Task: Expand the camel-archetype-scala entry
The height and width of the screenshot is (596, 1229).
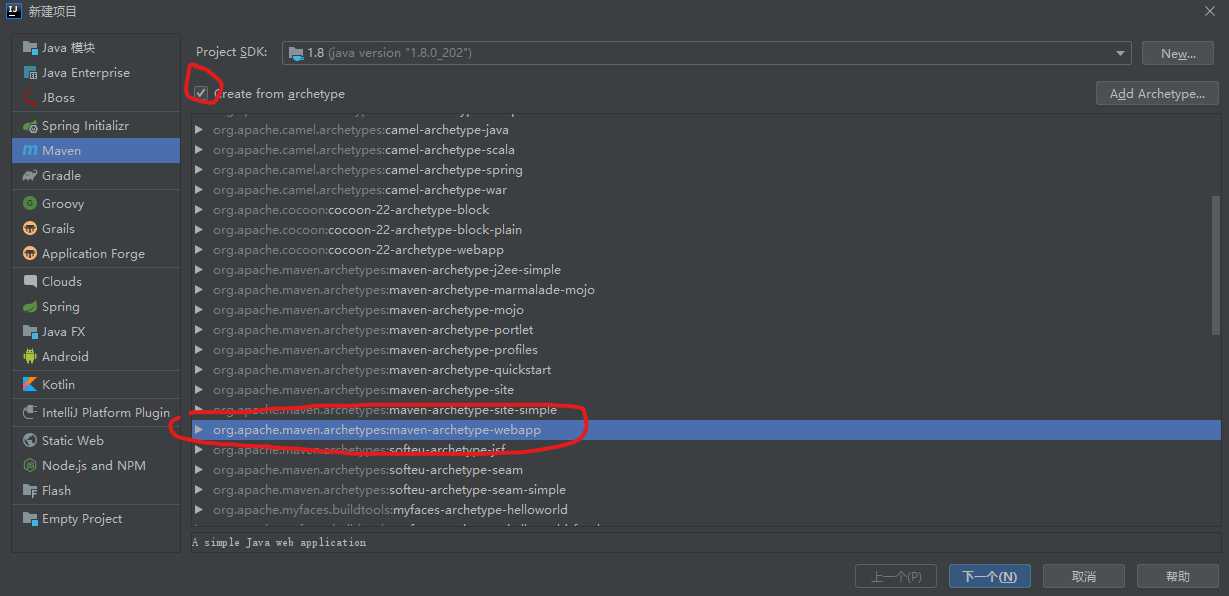Action: tap(199, 150)
